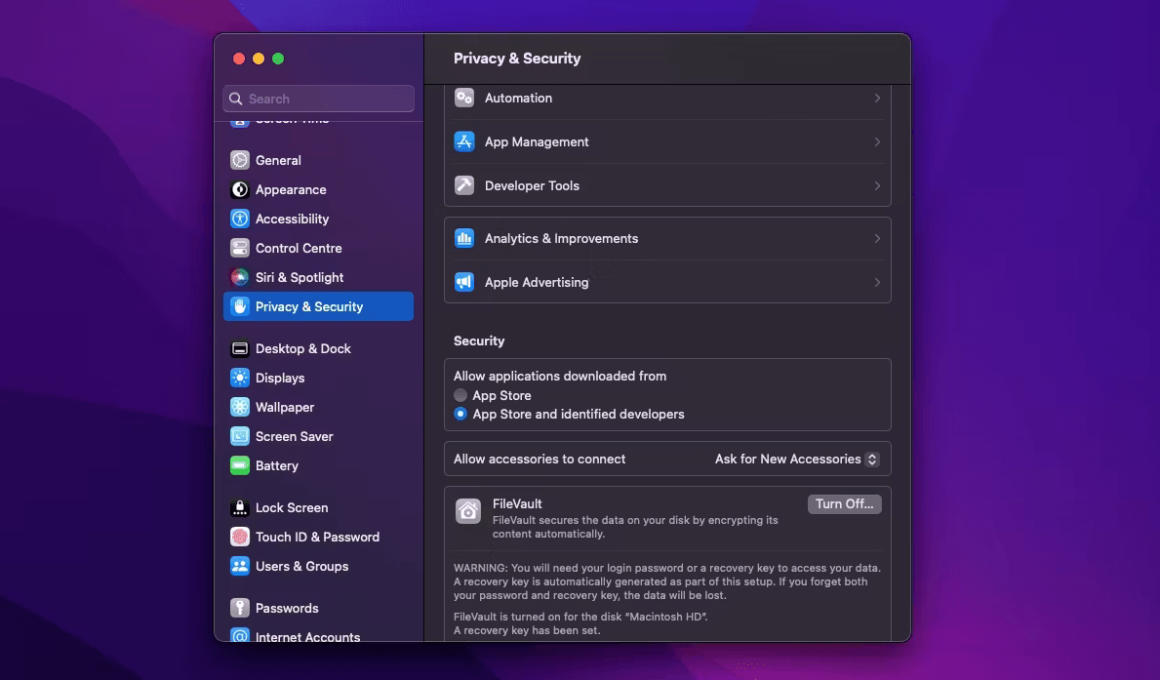
Task: Click the Accessibility icon in sidebar
Action: click(x=240, y=218)
